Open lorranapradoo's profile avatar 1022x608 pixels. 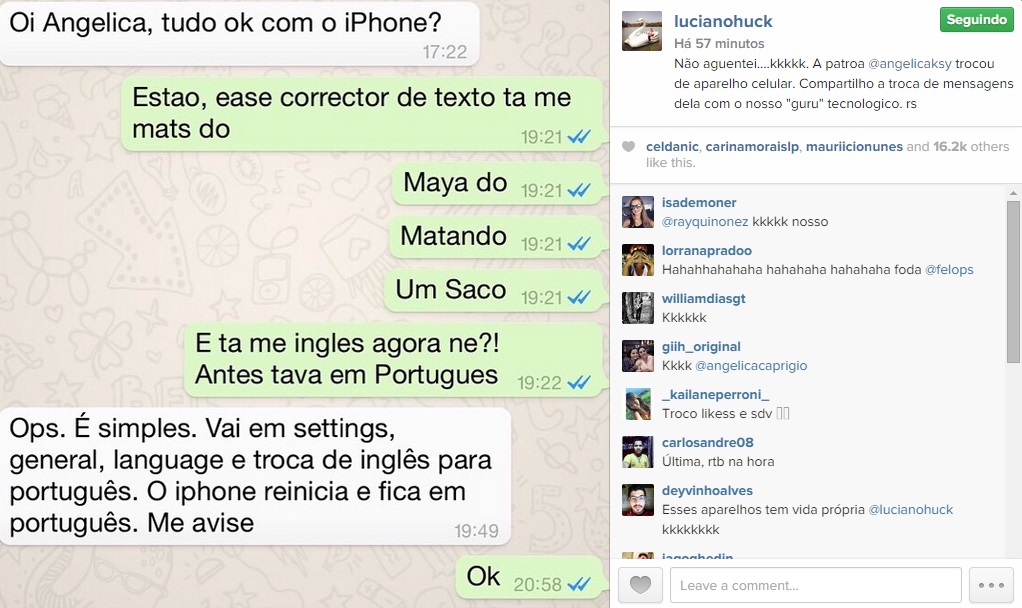point(638,260)
